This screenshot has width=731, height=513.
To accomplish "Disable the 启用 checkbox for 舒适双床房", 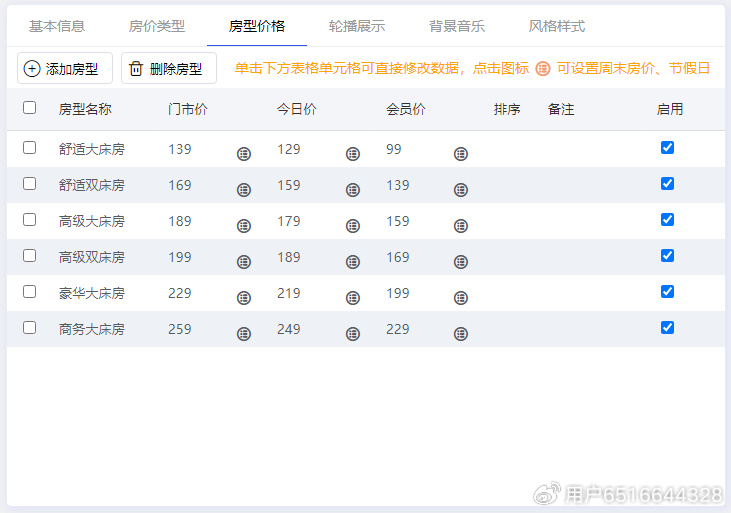I will 667,183.
